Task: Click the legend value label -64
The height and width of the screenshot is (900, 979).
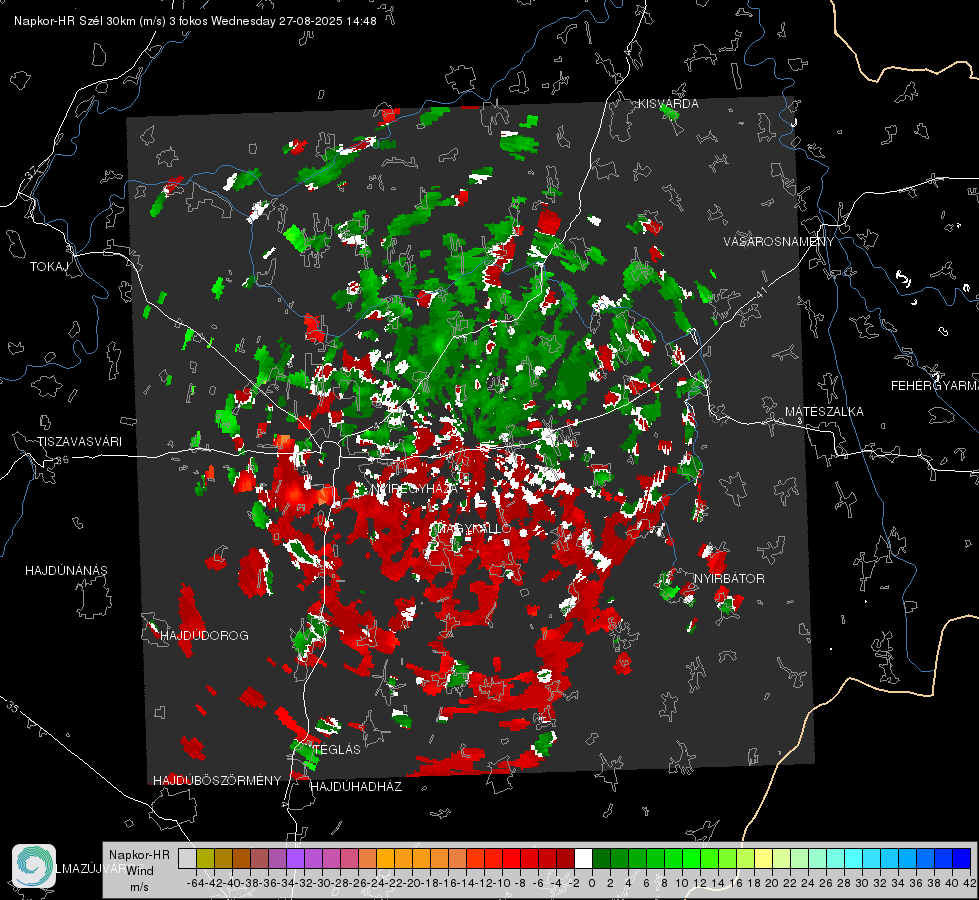Action: (196, 883)
